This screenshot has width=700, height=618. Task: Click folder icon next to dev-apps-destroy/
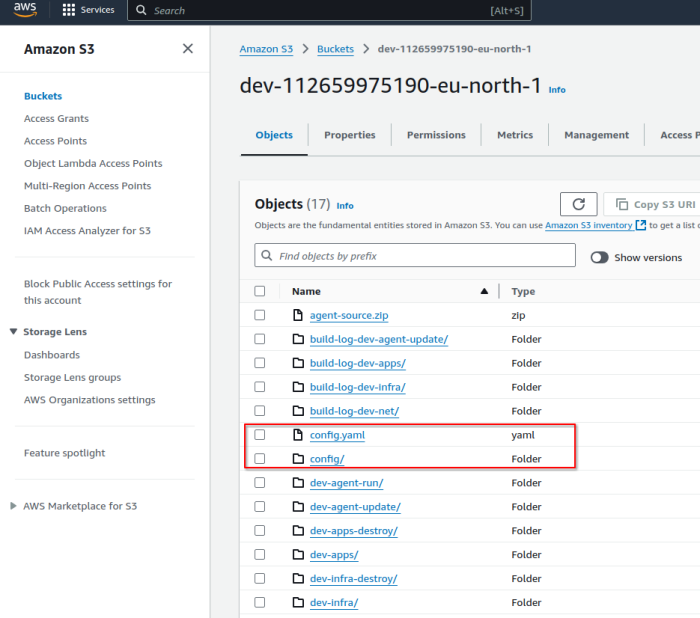click(x=298, y=530)
